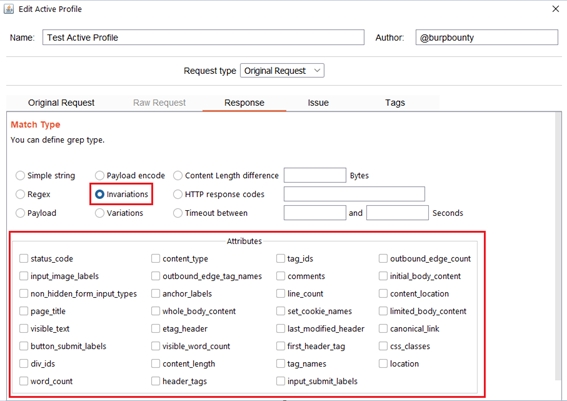Open the Request type dropdown
This screenshot has width=567, height=401.
[x=282, y=71]
